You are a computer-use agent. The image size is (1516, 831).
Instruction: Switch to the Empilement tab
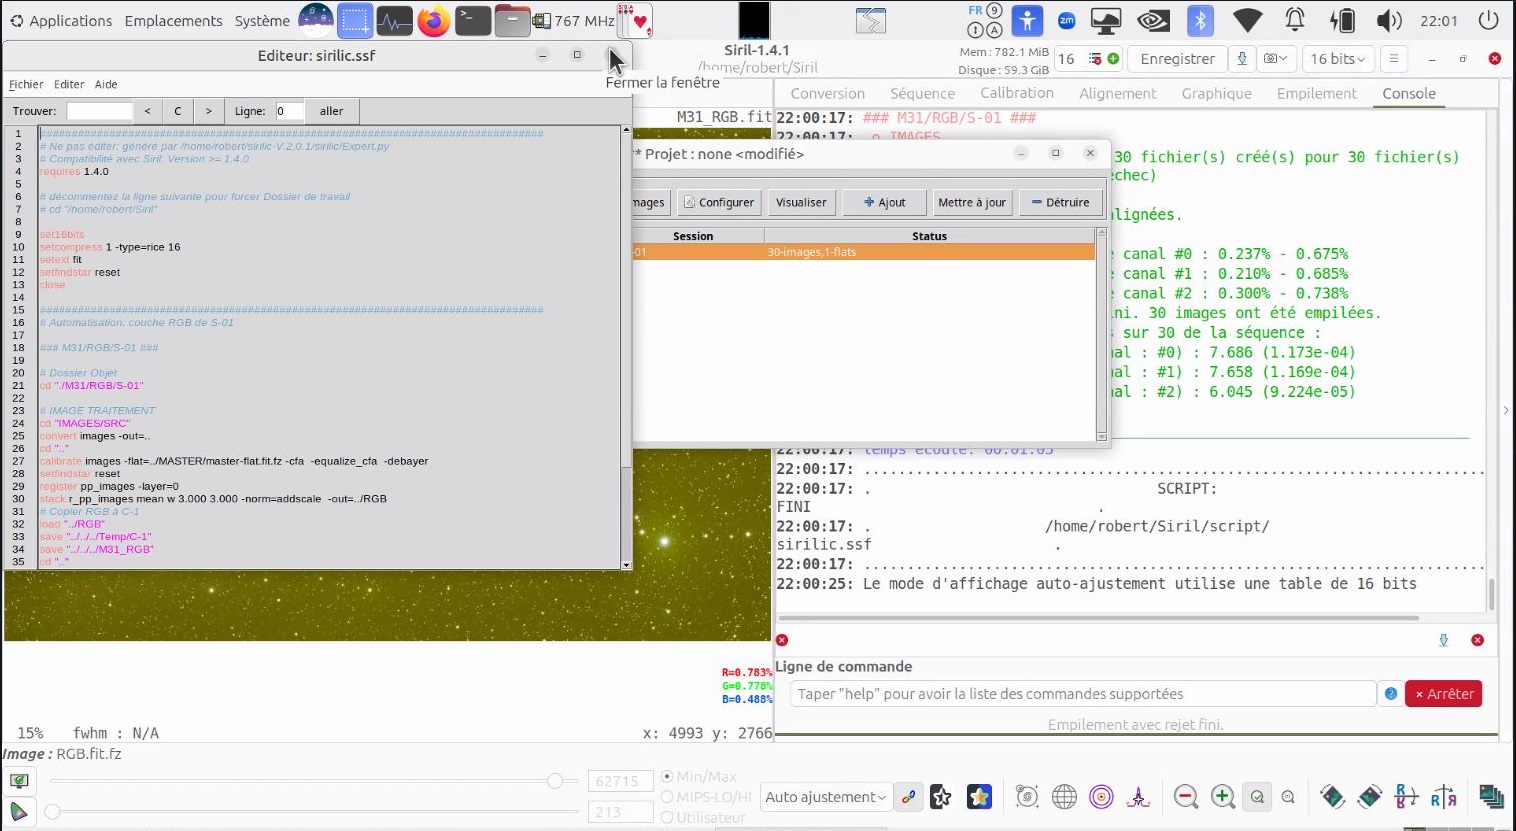coord(1316,93)
